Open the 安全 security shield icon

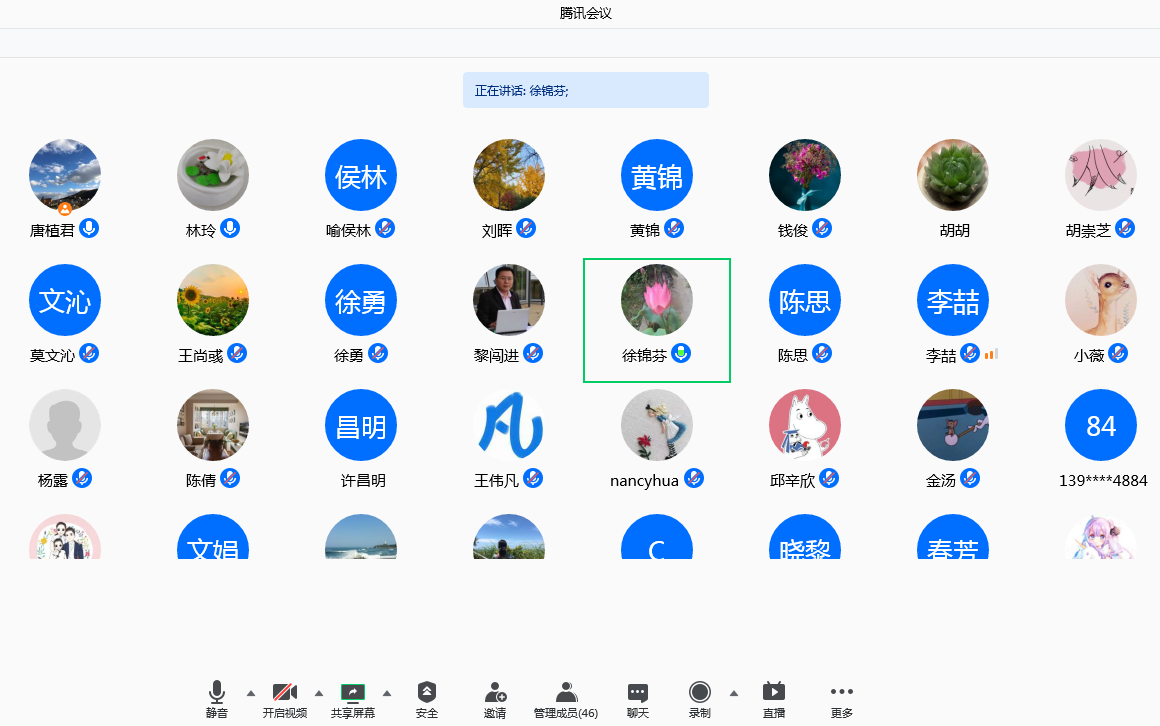(427, 692)
